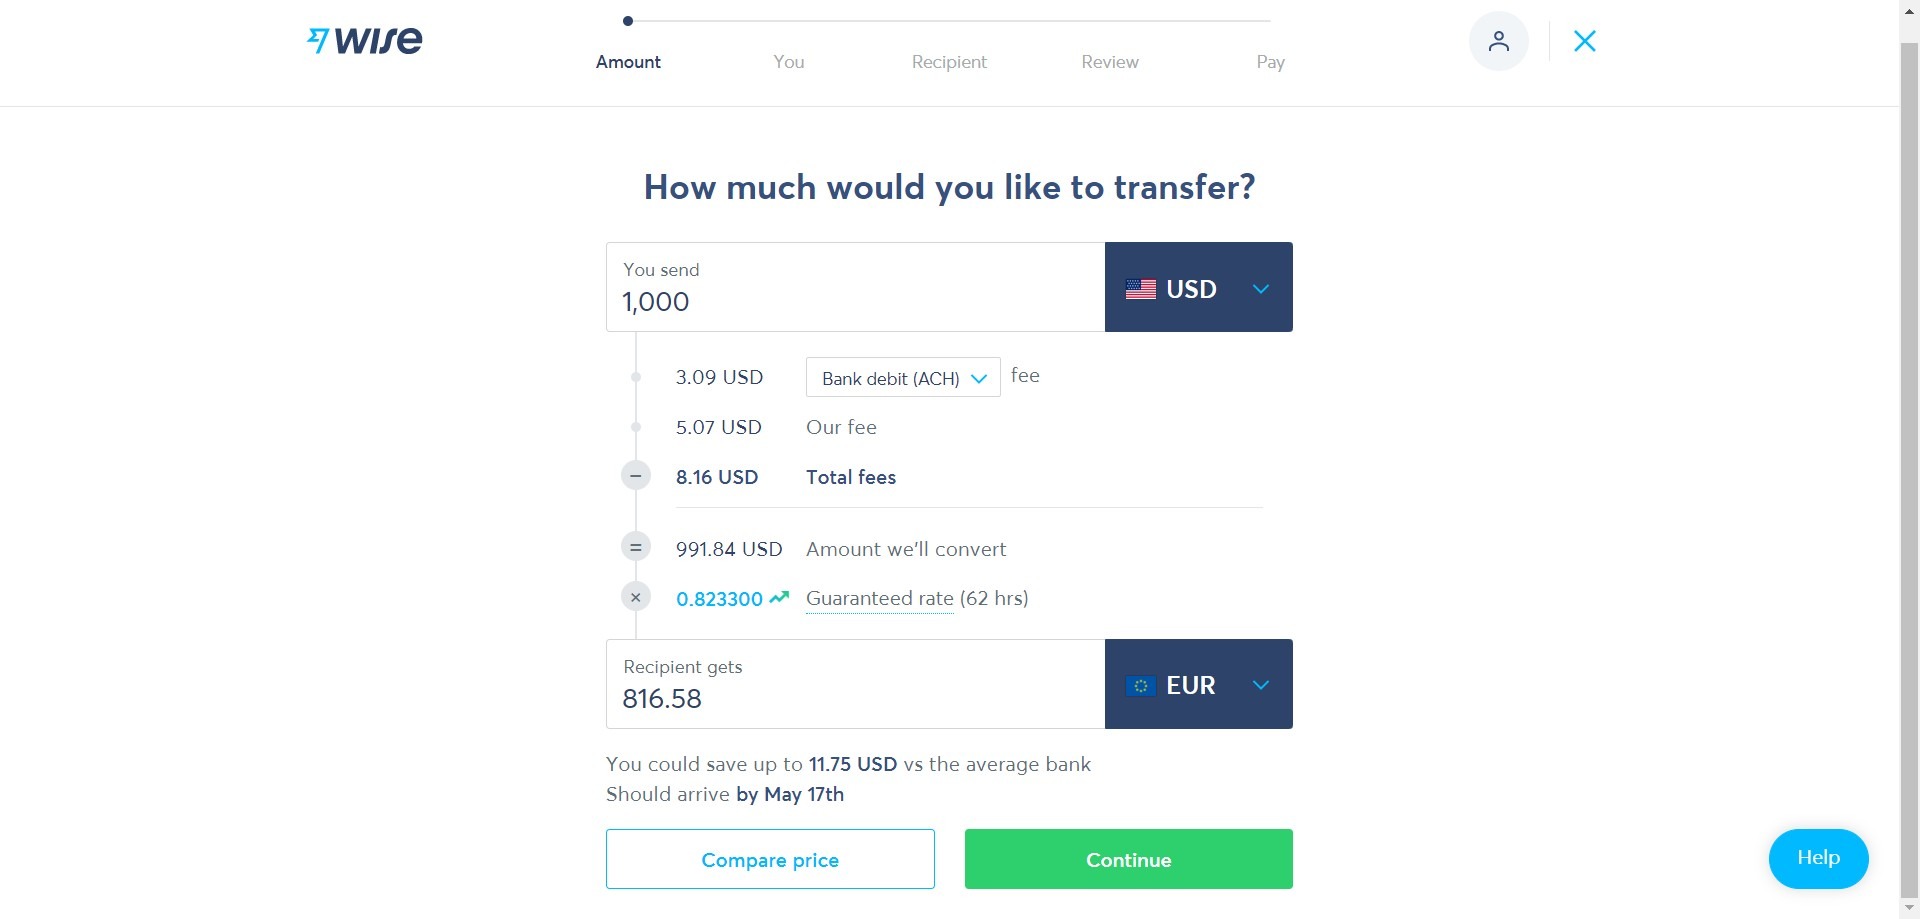Click the Wise logo
The image size is (1920, 919).
pos(365,40)
